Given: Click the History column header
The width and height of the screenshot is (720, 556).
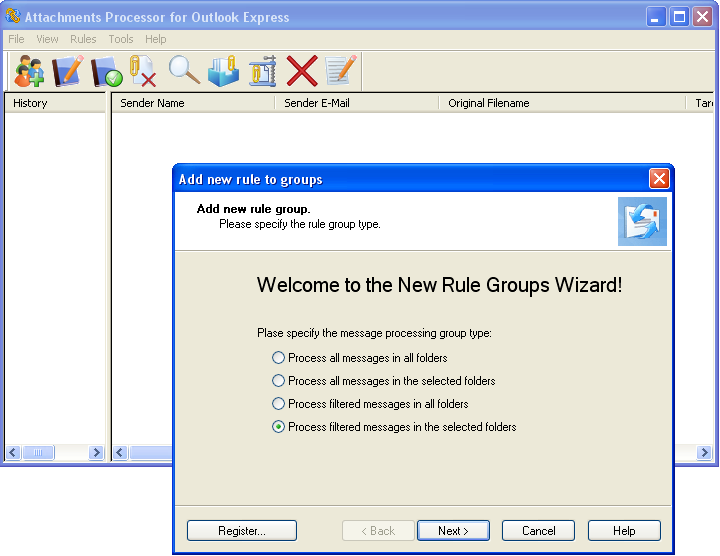Looking at the screenshot, I should (55, 103).
